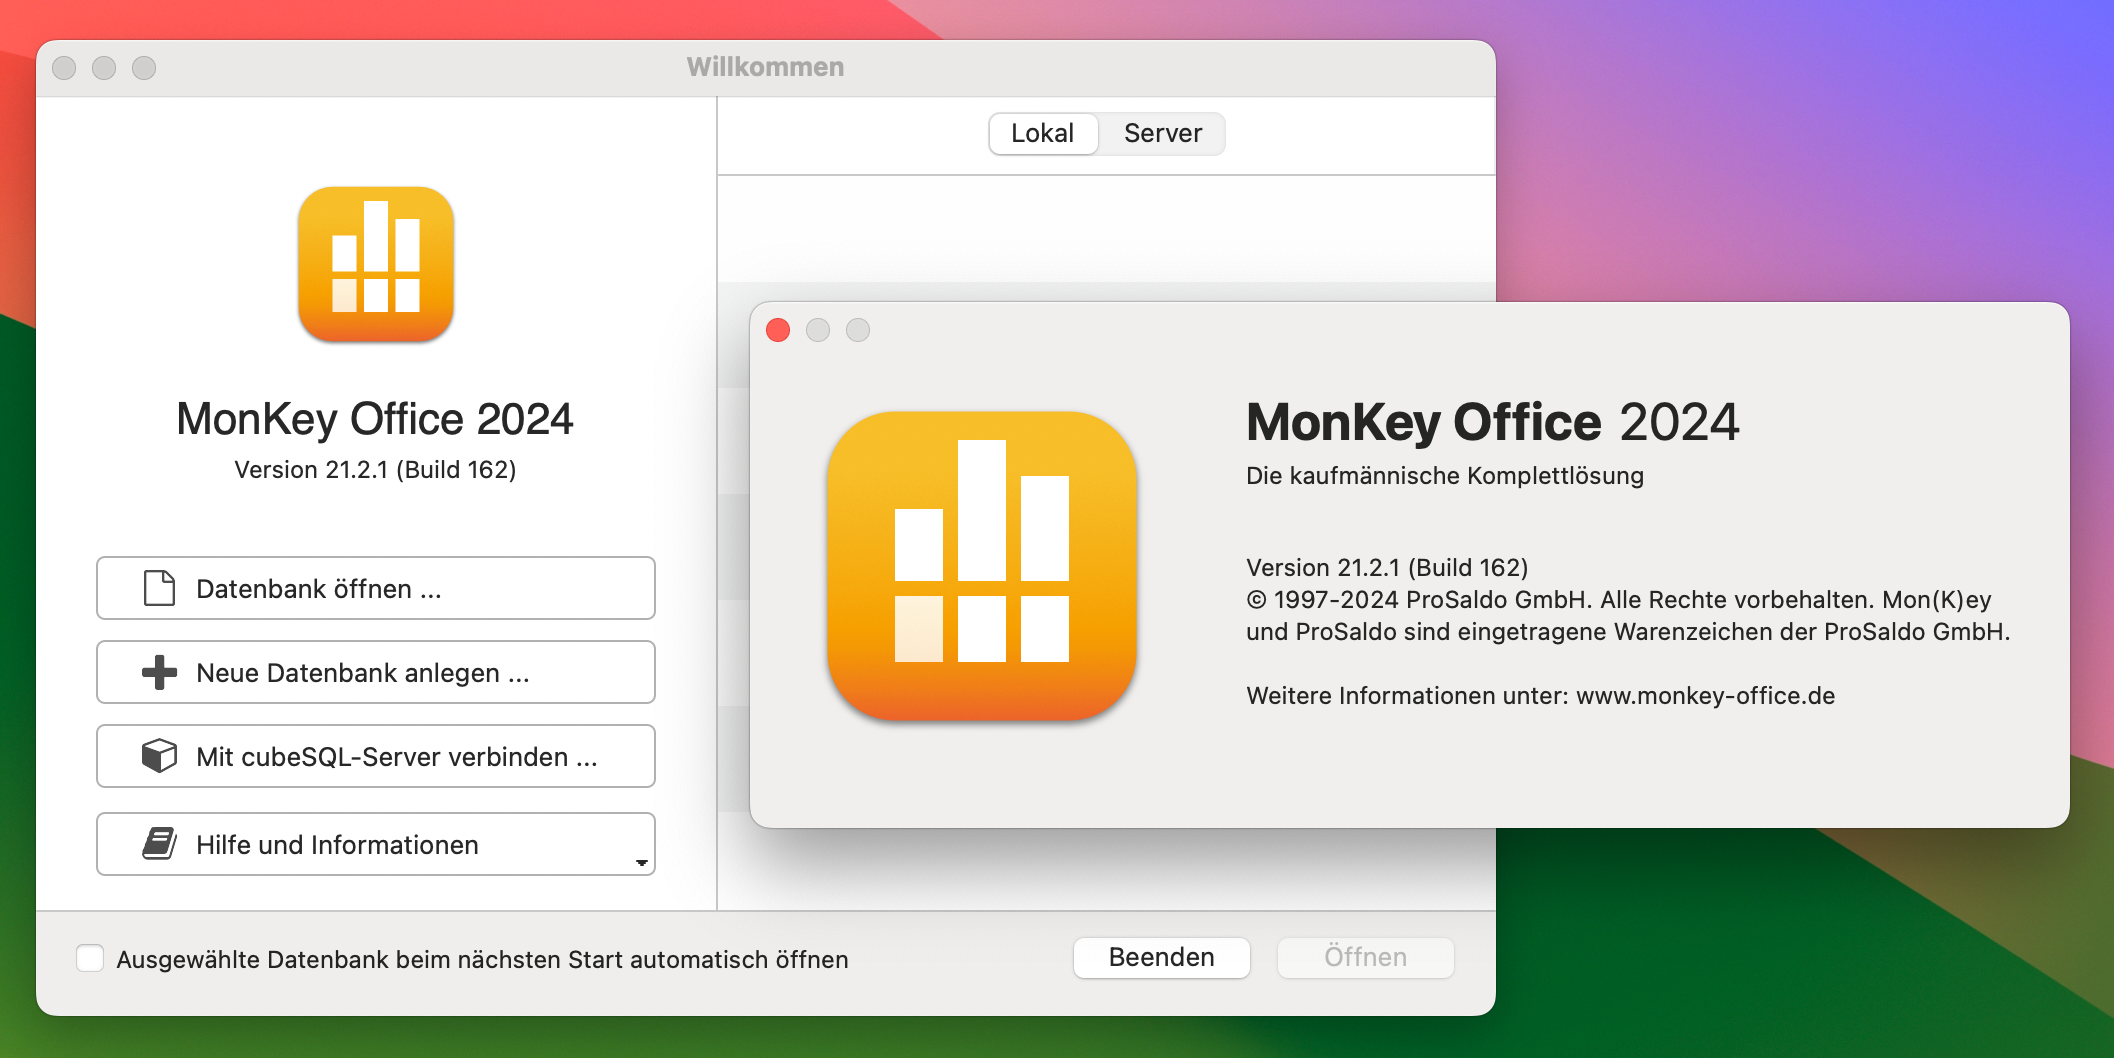
Task: Click the label 'Ausgewählte Datenbank beim nächsten Start automatisch öffnen'
Action: [x=482, y=960]
